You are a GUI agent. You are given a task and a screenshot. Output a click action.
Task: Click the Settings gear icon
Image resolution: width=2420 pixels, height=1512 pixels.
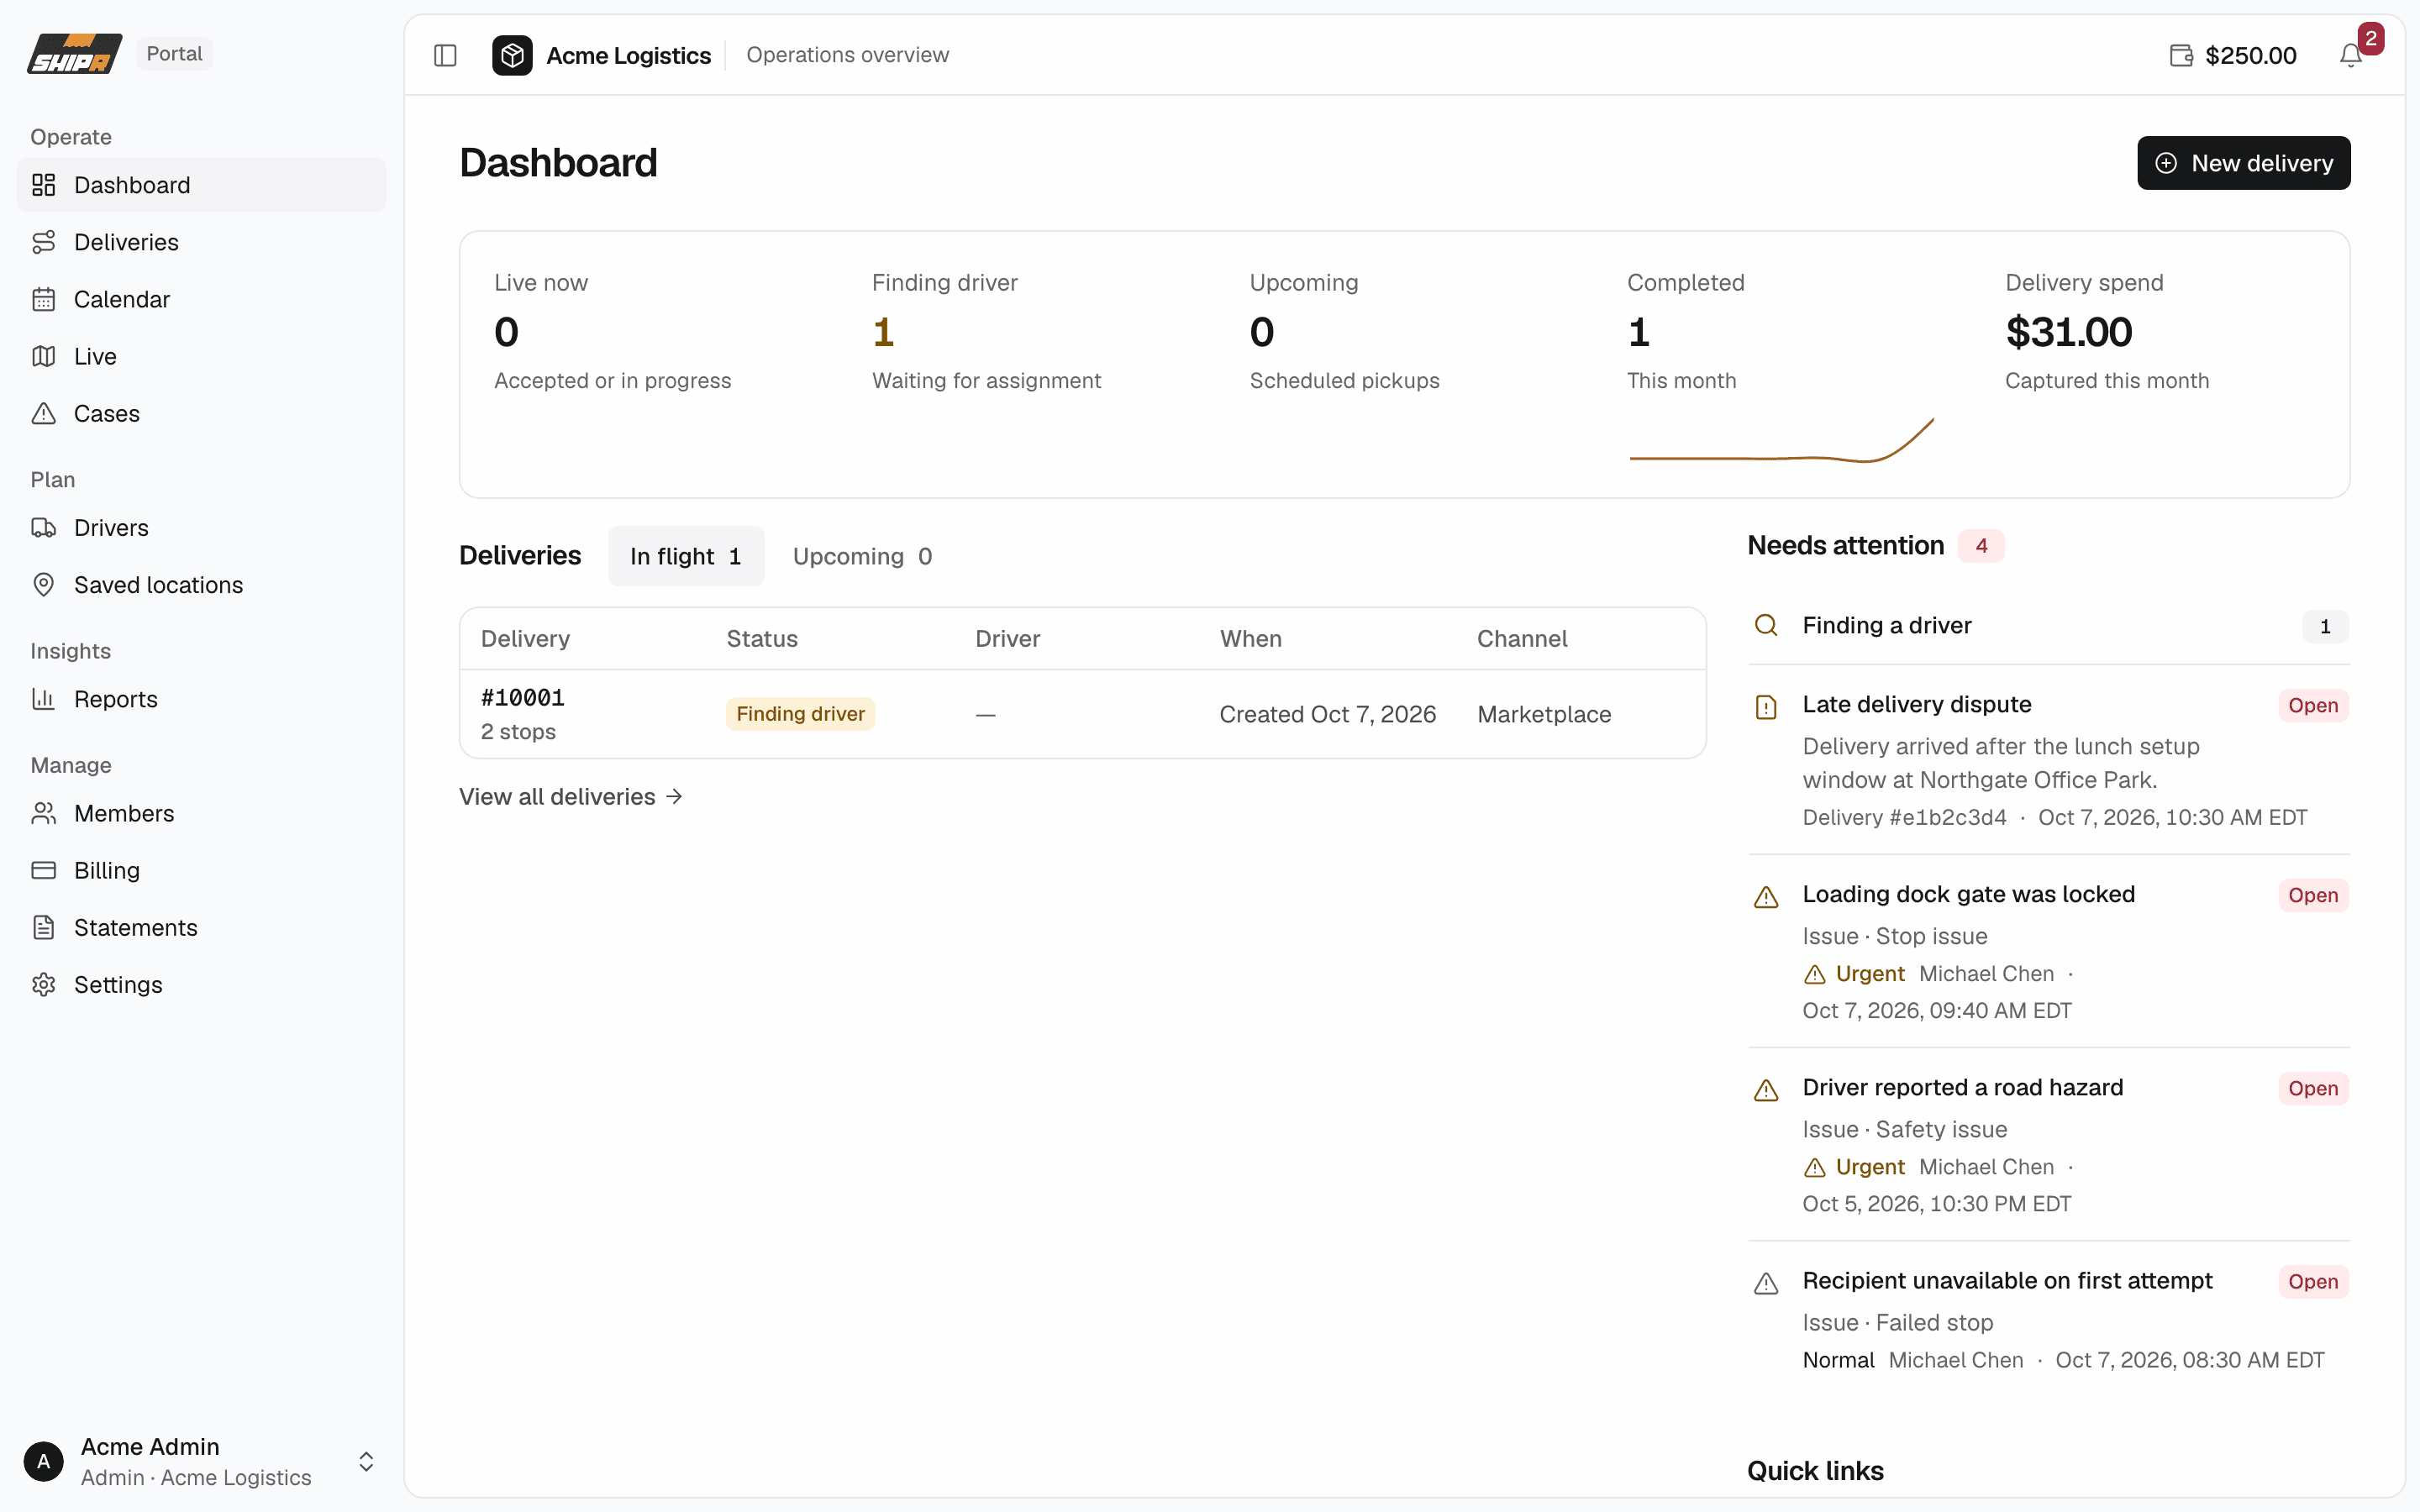coord(43,984)
